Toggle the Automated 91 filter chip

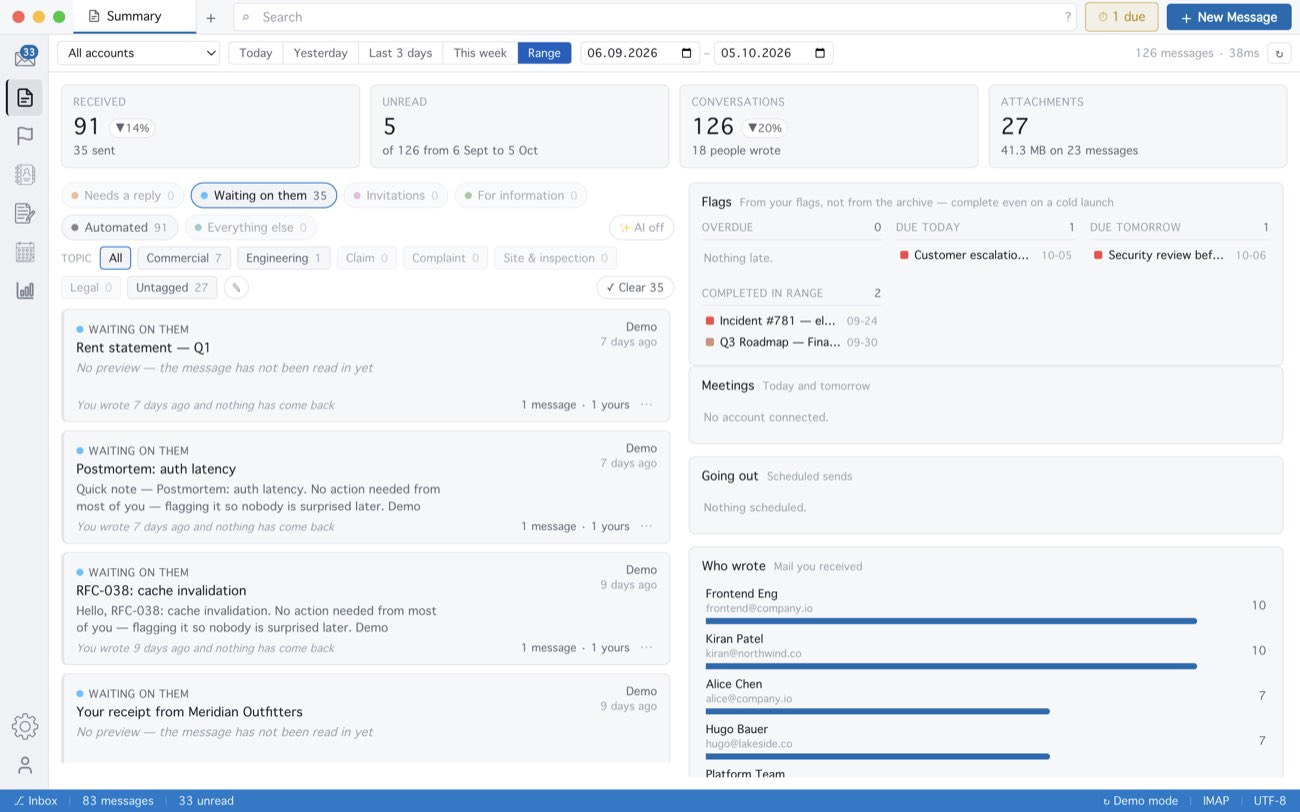120,227
